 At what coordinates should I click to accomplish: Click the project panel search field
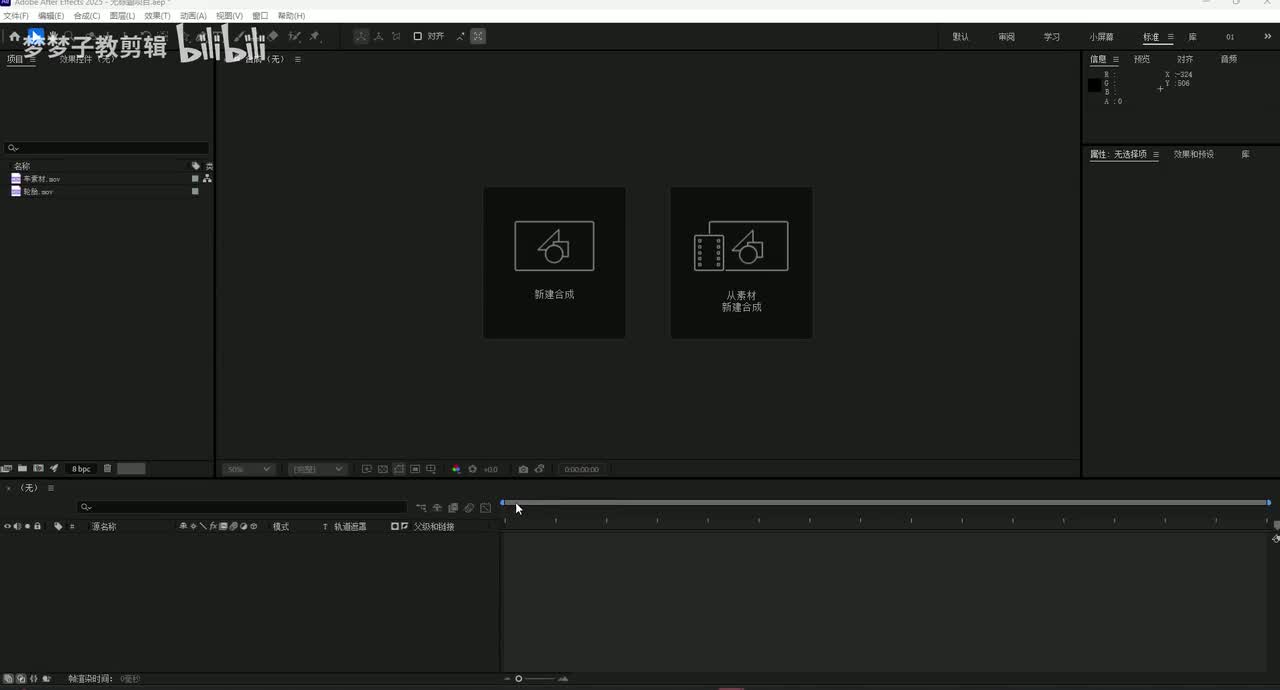pyautogui.click(x=107, y=148)
